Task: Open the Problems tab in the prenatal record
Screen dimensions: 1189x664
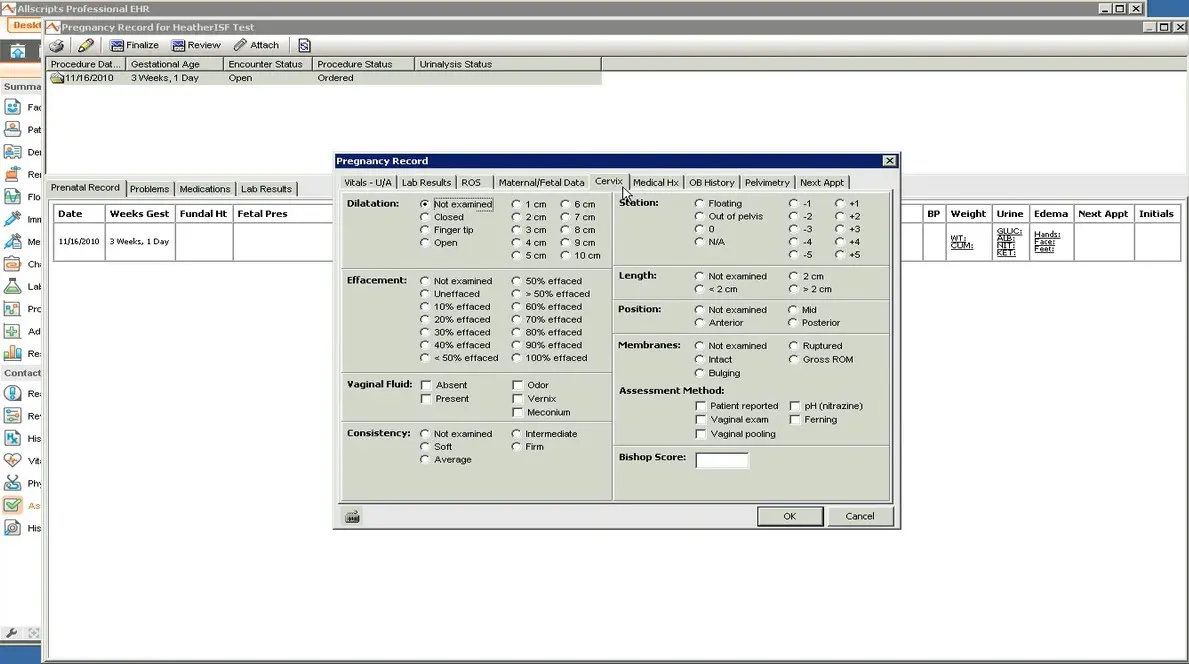Action: point(149,188)
